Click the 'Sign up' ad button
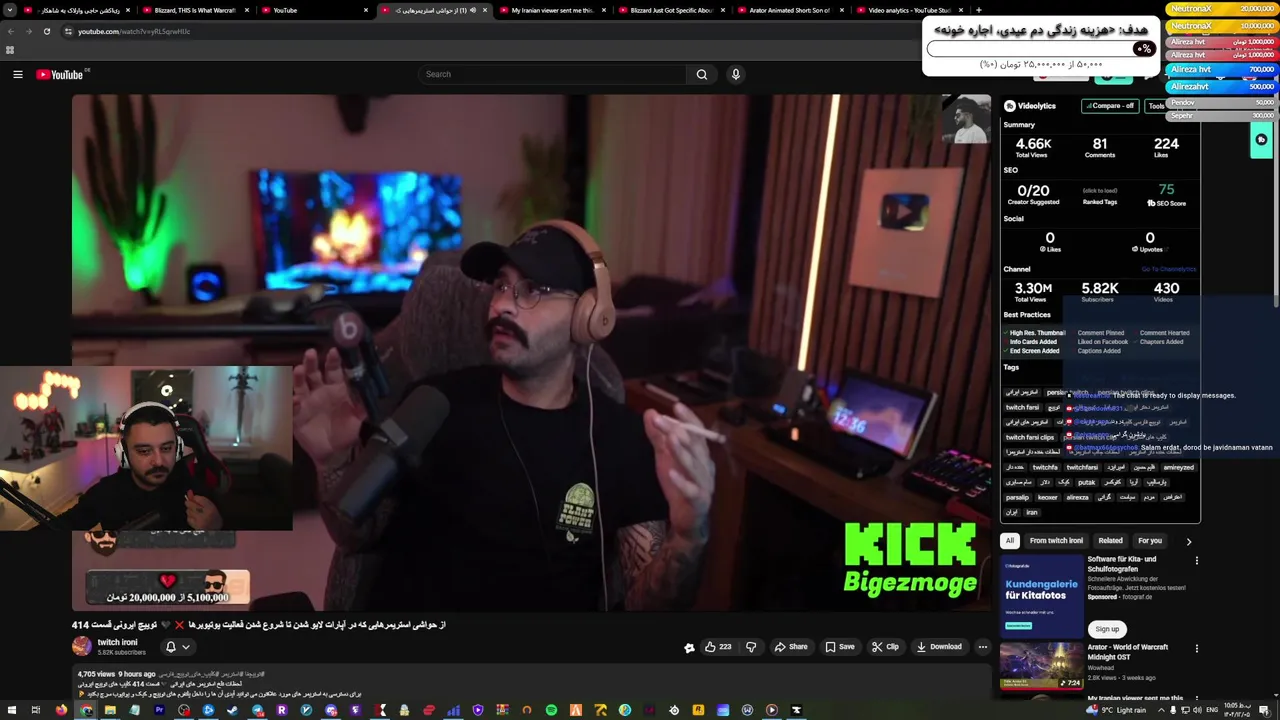 click(1107, 629)
